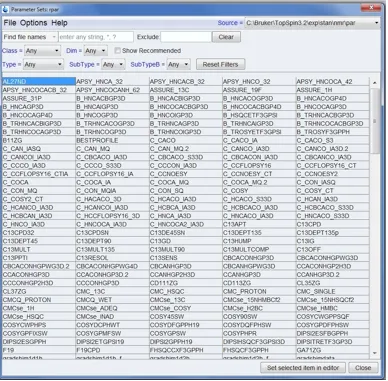
Task: Open the Options menu
Action: tap(33, 23)
